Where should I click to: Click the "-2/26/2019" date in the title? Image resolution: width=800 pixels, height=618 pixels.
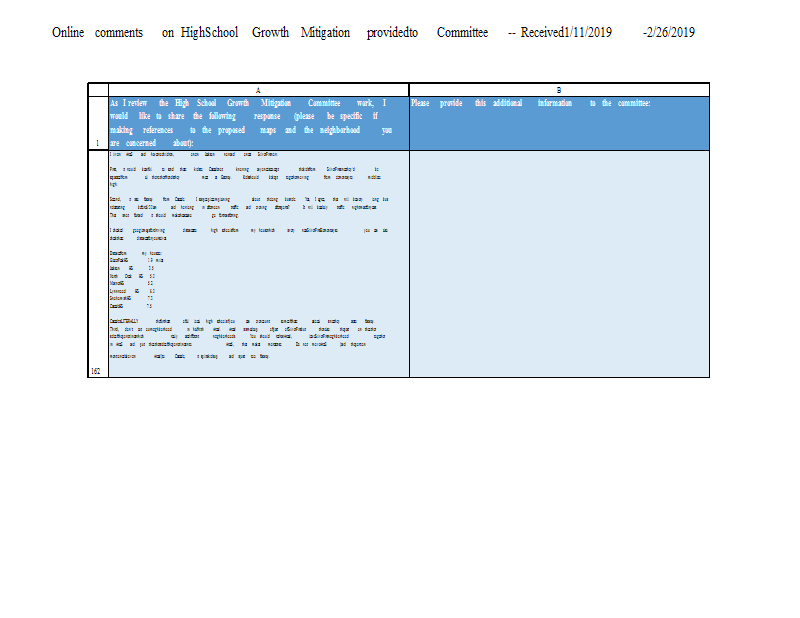click(669, 33)
